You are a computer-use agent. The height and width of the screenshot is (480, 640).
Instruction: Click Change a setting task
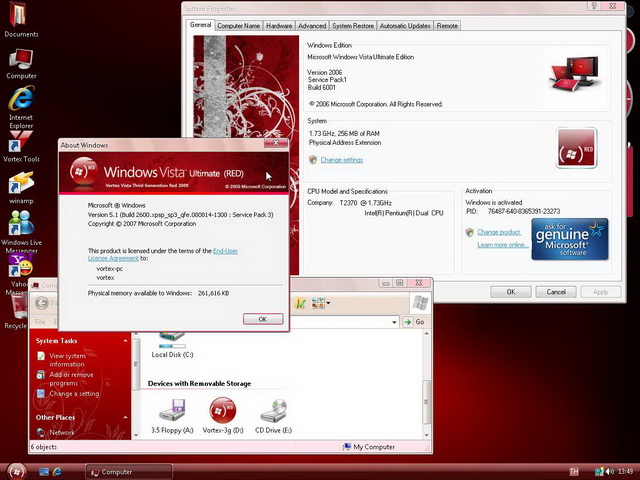pyautogui.click(x=74, y=393)
